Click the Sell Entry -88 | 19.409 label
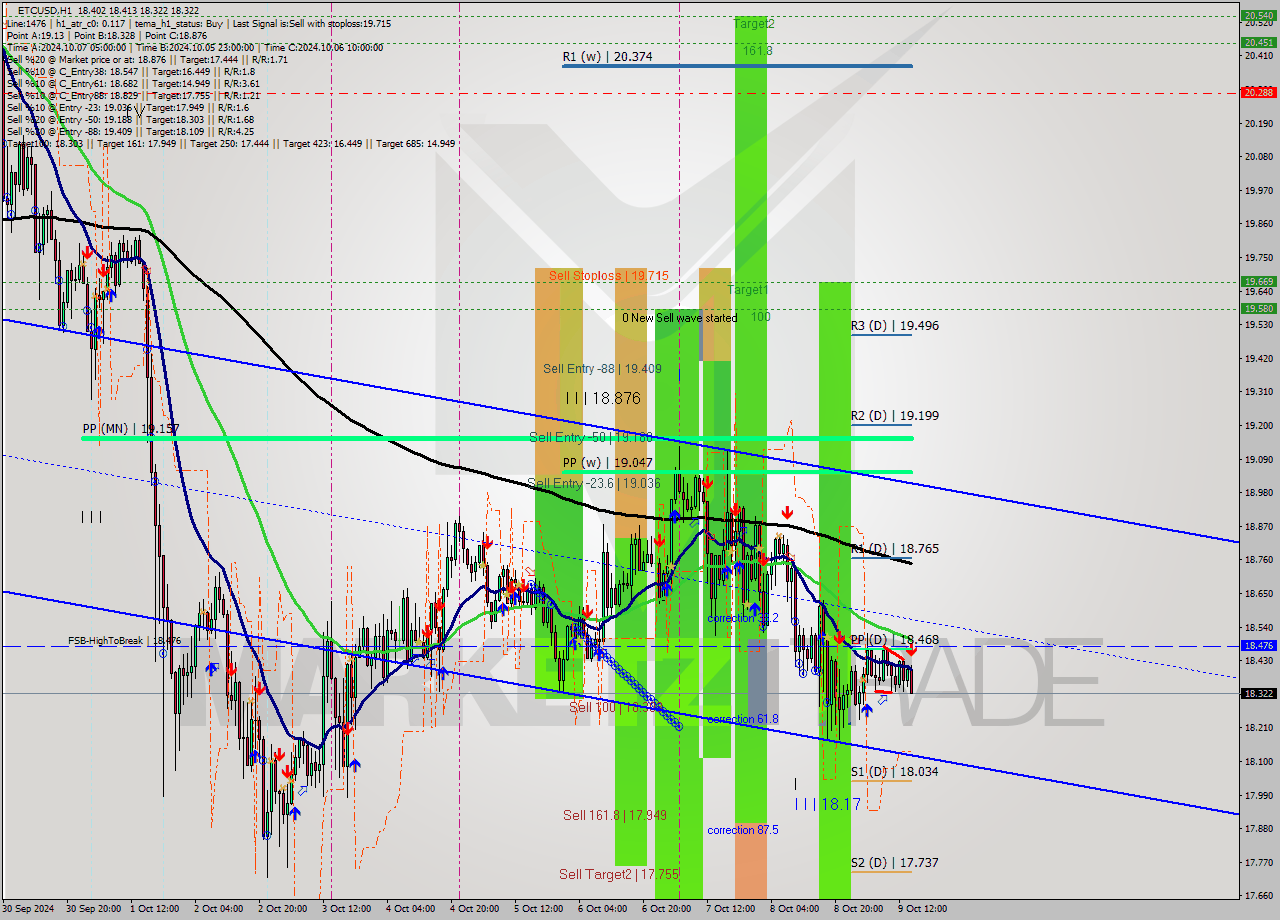The image size is (1280, 920). 602,369
